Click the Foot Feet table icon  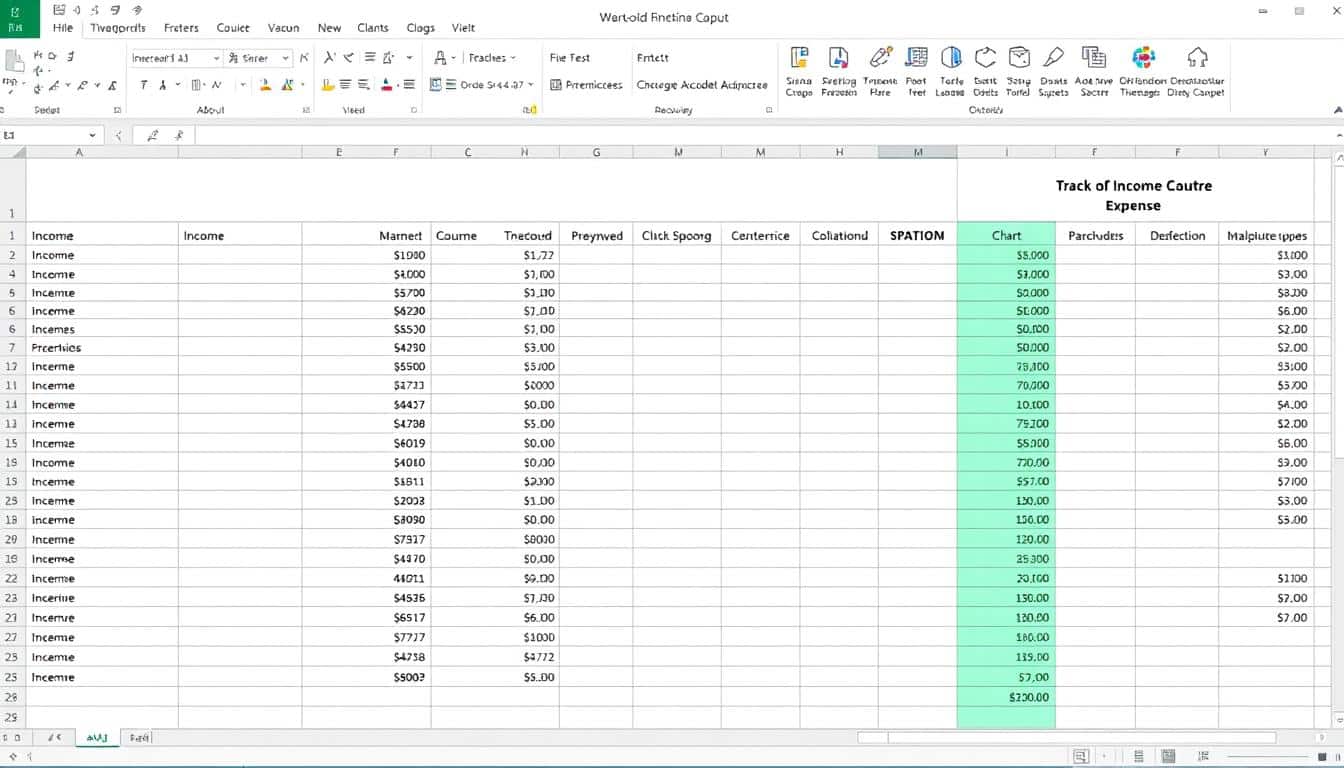pos(917,58)
